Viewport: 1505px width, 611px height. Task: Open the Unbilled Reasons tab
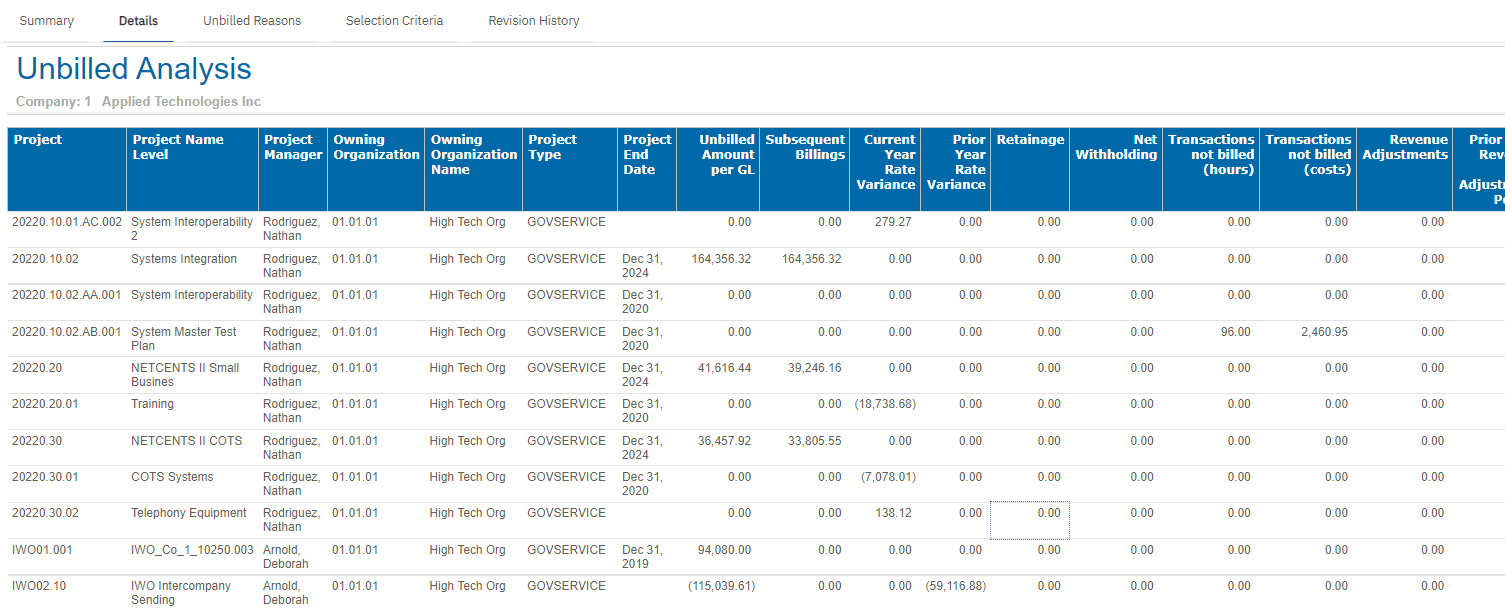coord(252,21)
